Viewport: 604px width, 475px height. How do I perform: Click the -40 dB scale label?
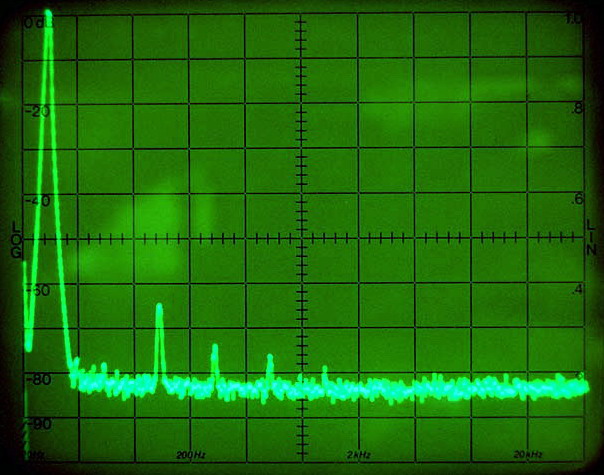pos(38,201)
